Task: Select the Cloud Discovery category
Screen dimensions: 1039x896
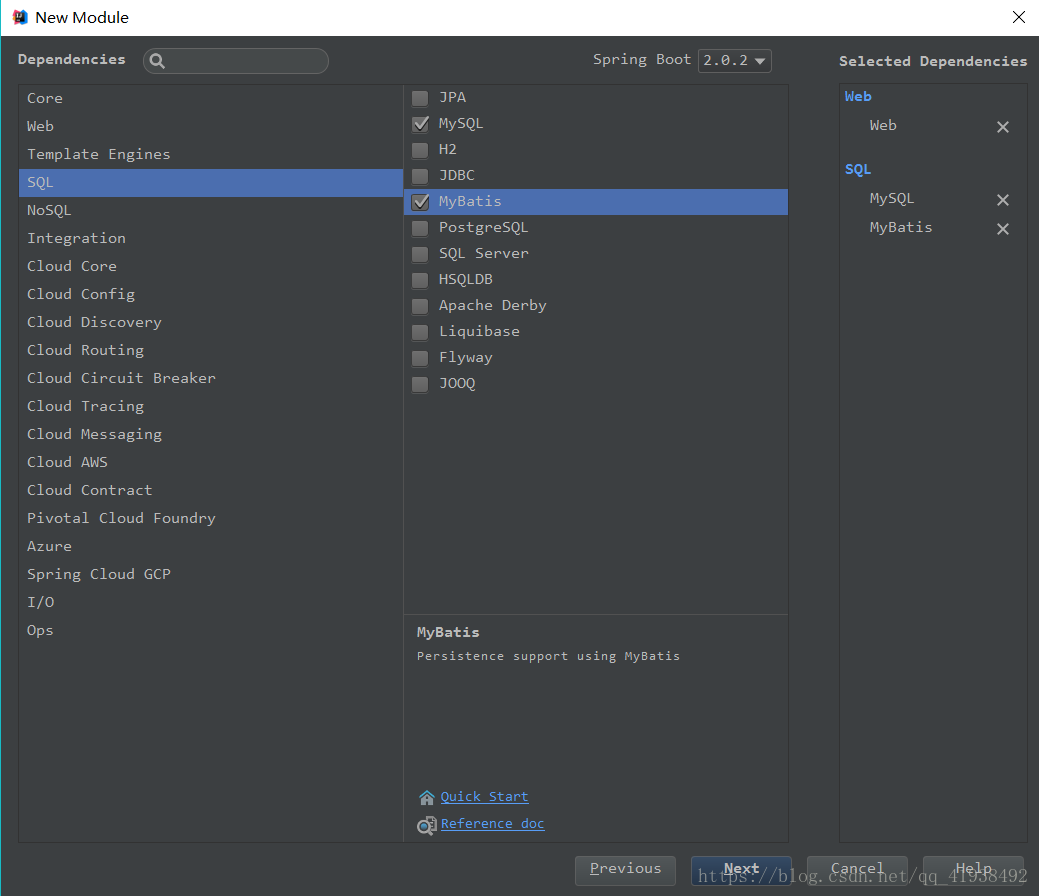Action: click(211, 322)
